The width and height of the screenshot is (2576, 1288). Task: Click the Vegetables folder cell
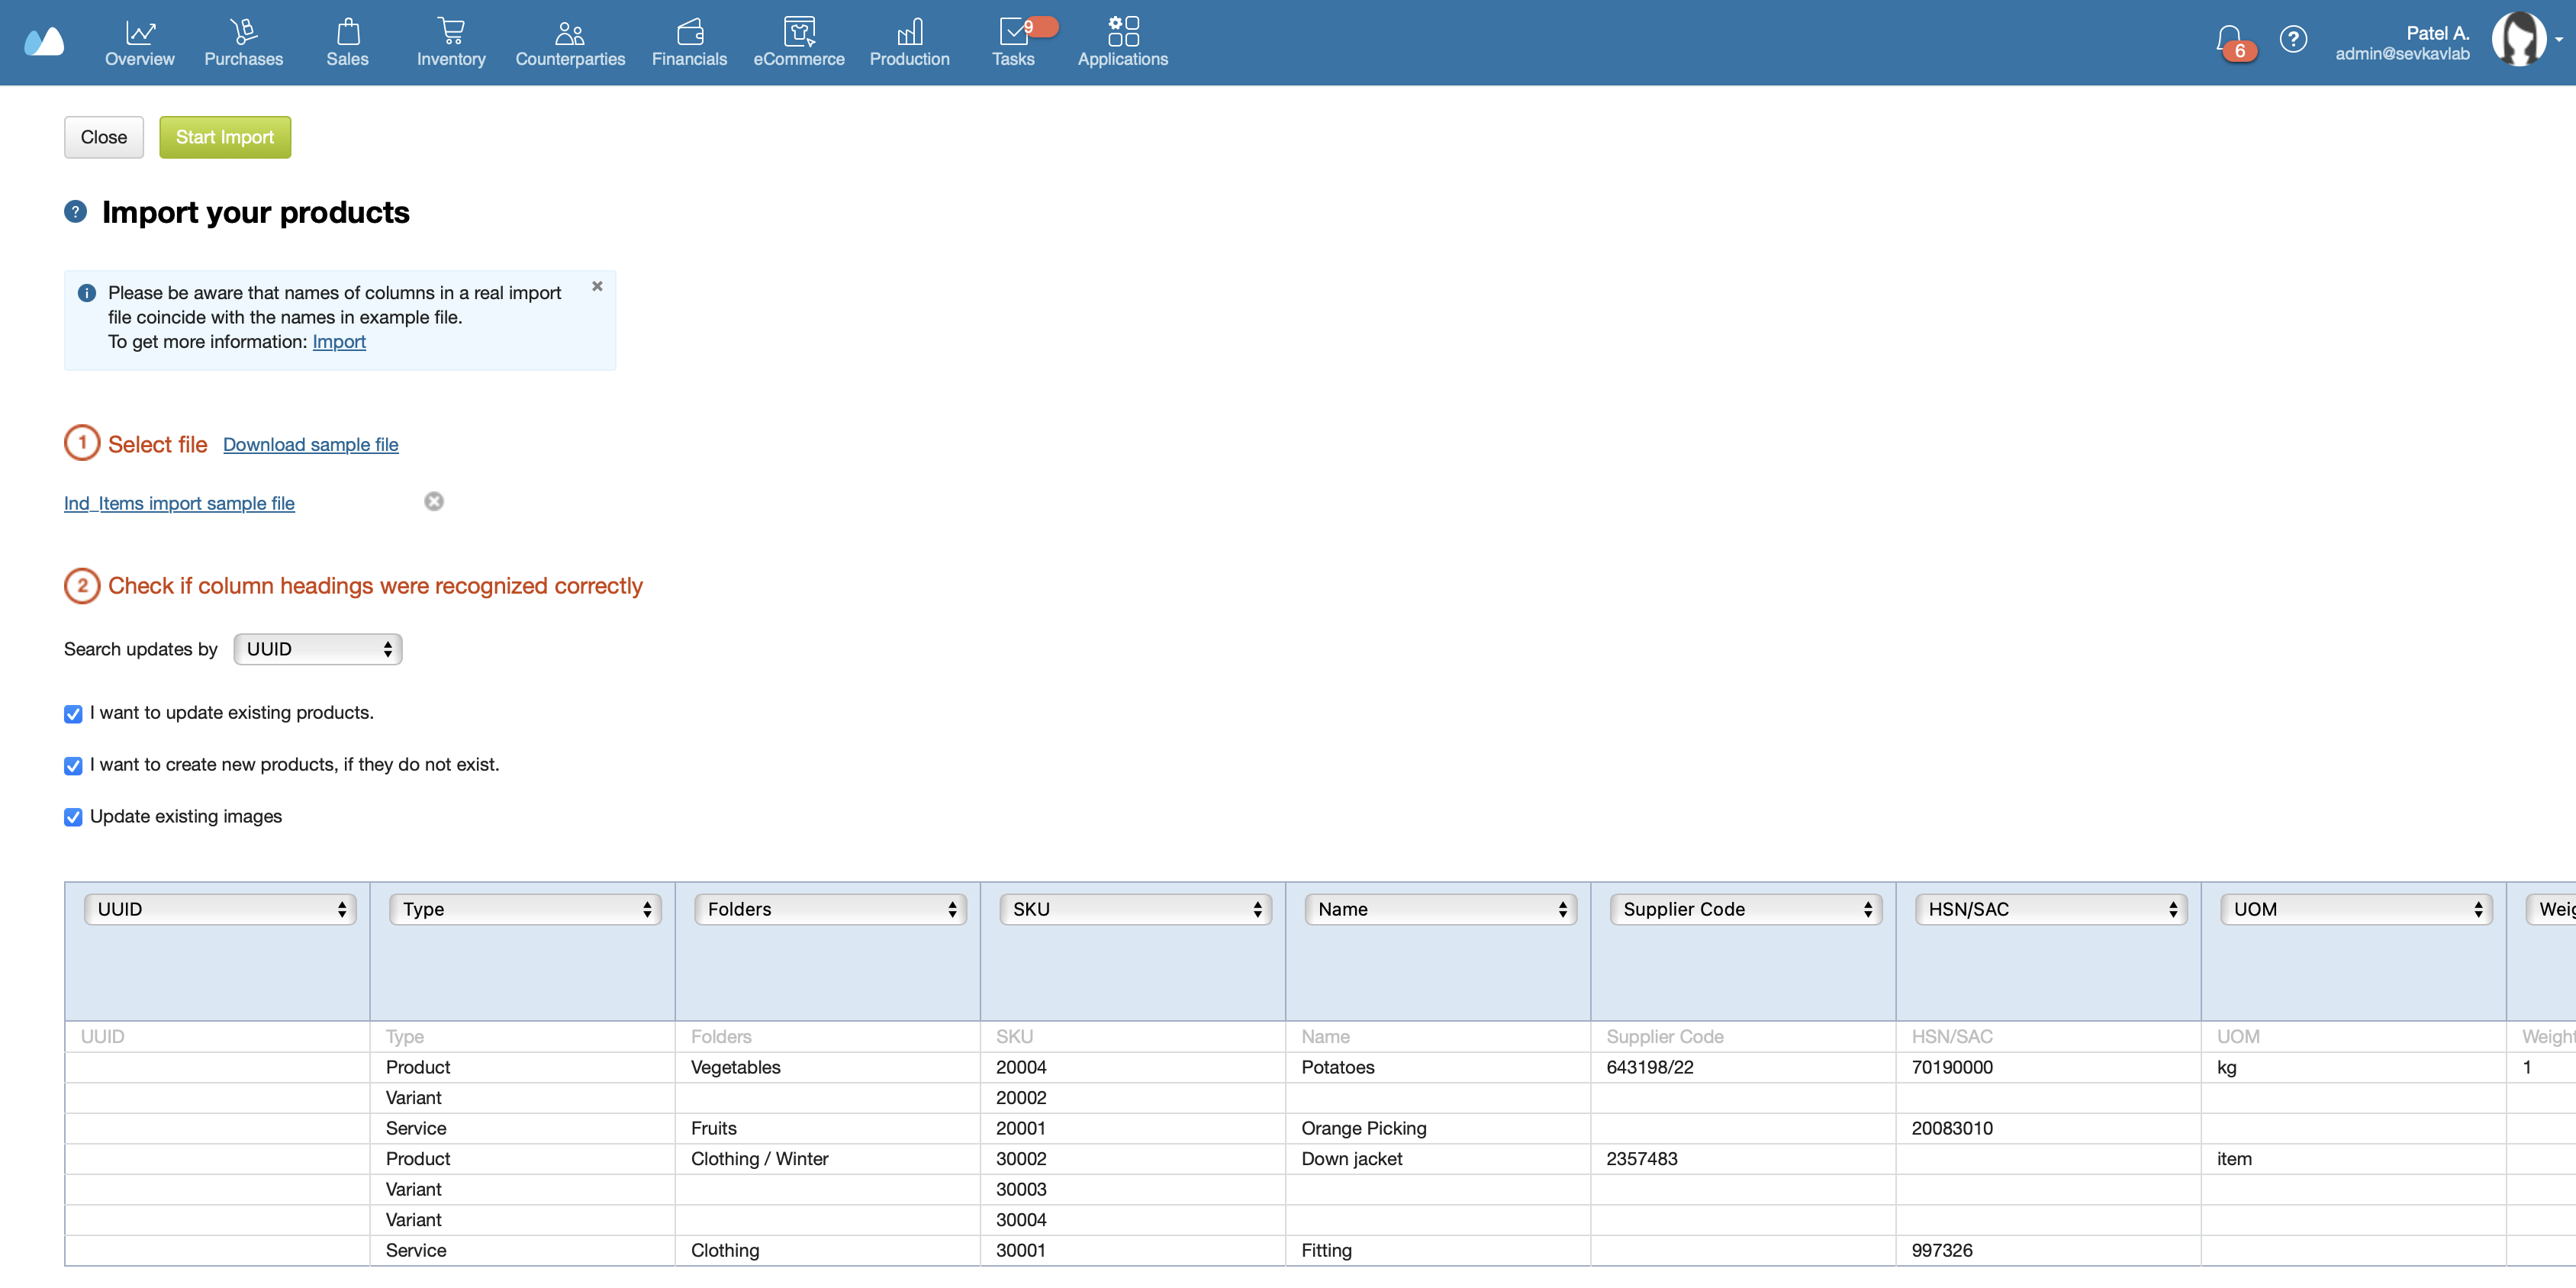(827, 1067)
